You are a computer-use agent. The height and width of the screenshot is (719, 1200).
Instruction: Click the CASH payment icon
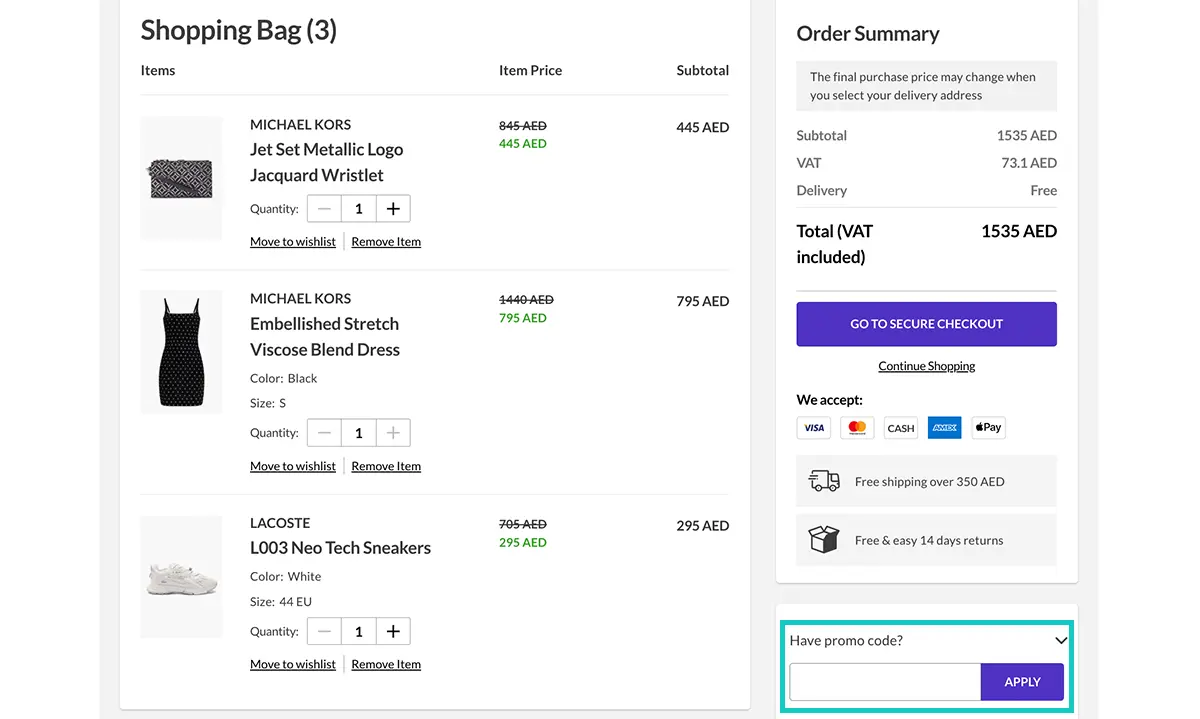(x=901, y=428)
